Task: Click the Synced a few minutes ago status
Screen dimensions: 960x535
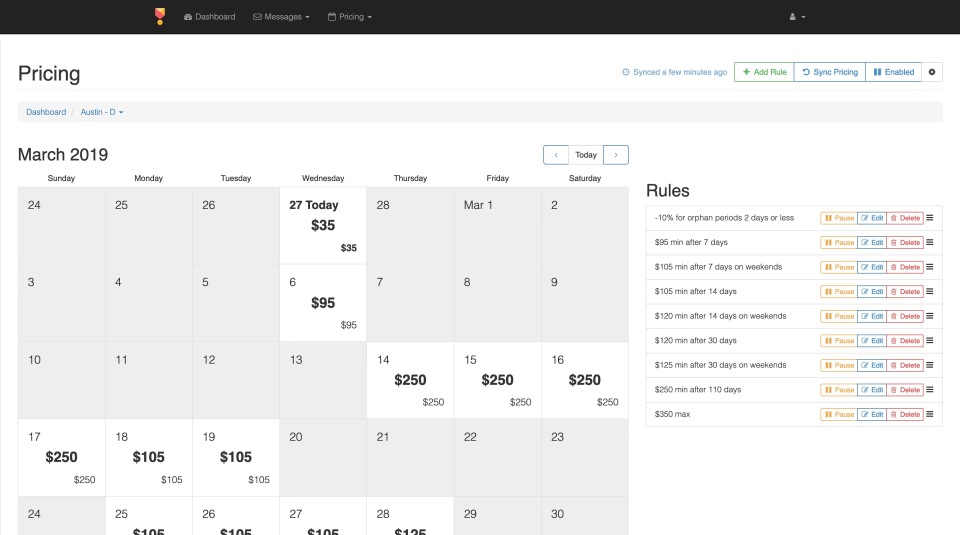Action: (x=674, y=72)
